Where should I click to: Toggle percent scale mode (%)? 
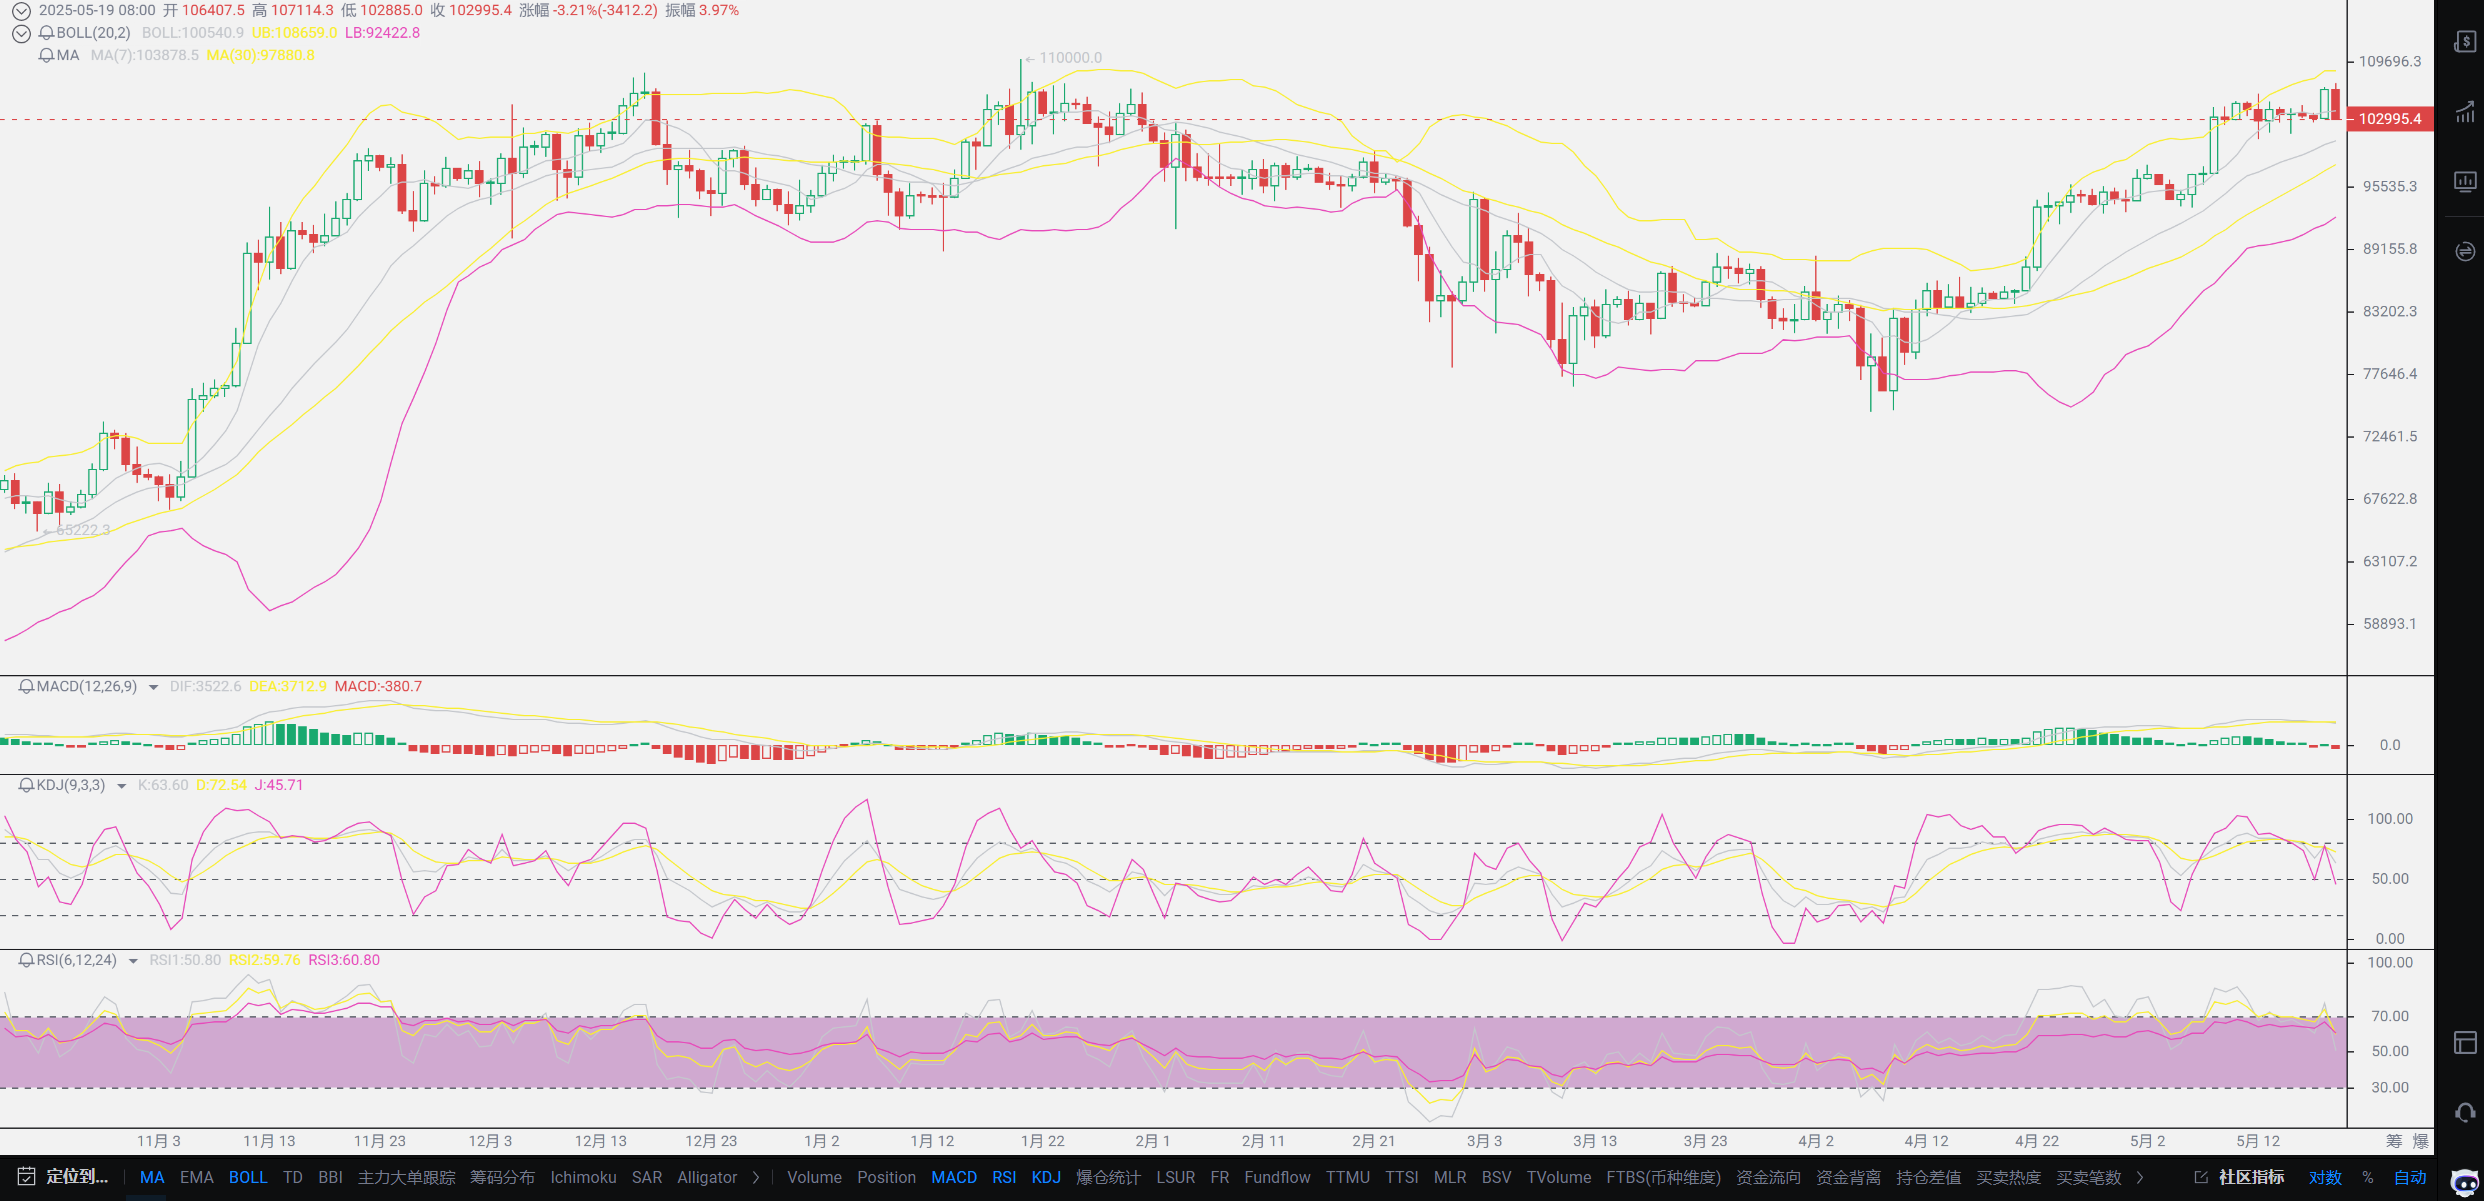[x=2367, y=1177]
